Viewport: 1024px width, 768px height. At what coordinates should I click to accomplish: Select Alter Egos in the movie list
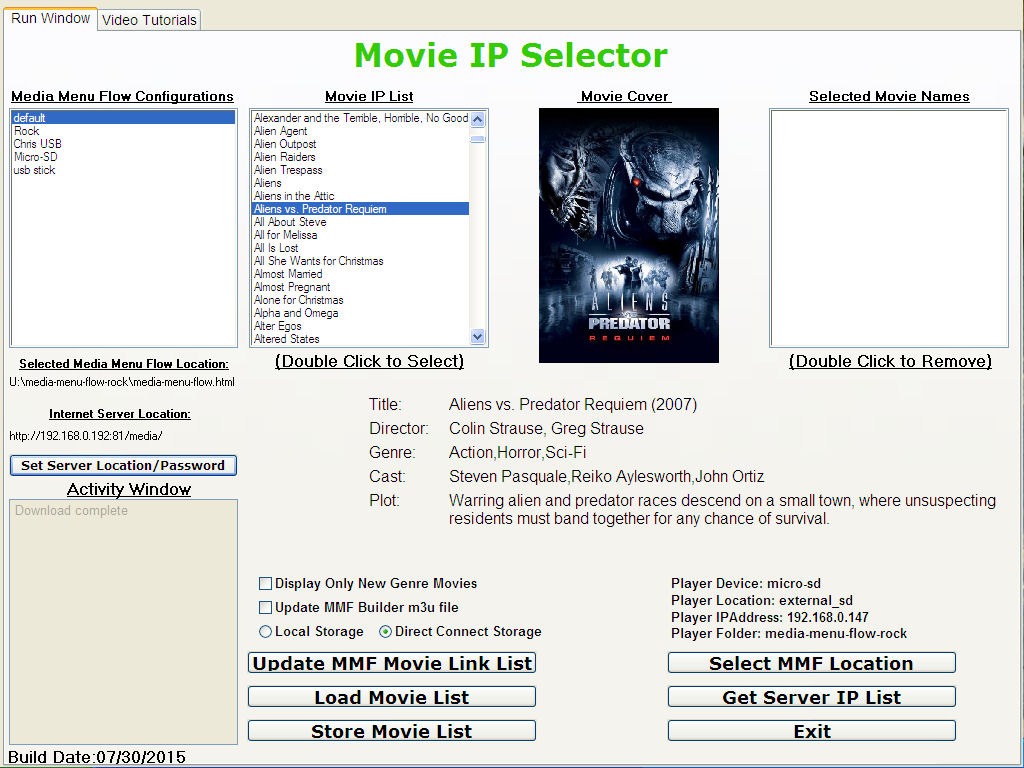pos(360,326)
